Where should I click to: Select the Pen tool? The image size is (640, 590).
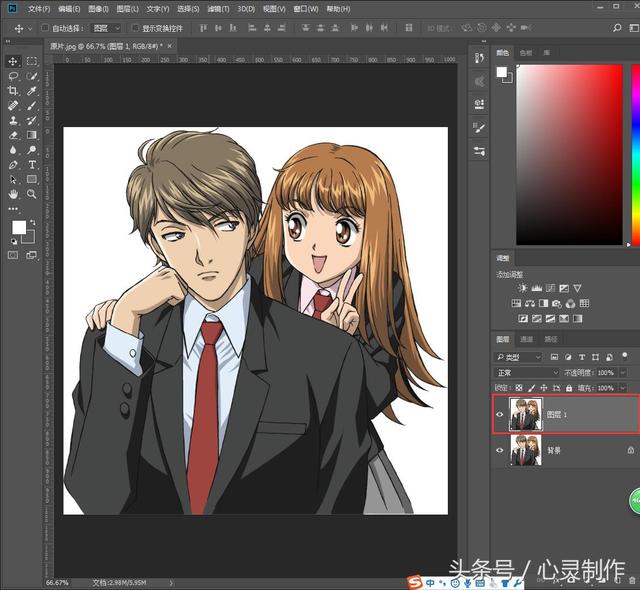(x=13, y=164)
